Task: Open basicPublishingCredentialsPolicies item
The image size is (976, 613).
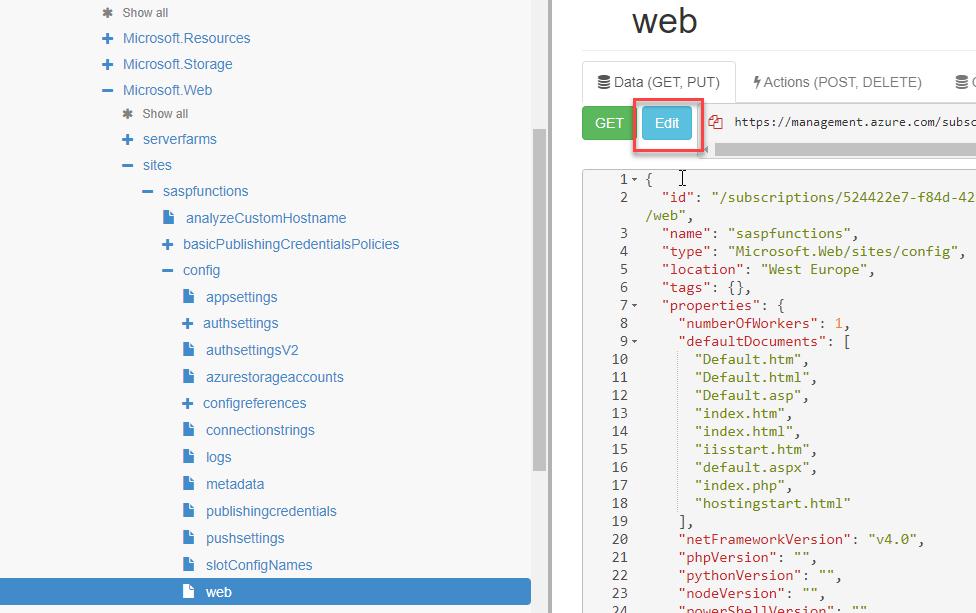Action: pos(291,245)
